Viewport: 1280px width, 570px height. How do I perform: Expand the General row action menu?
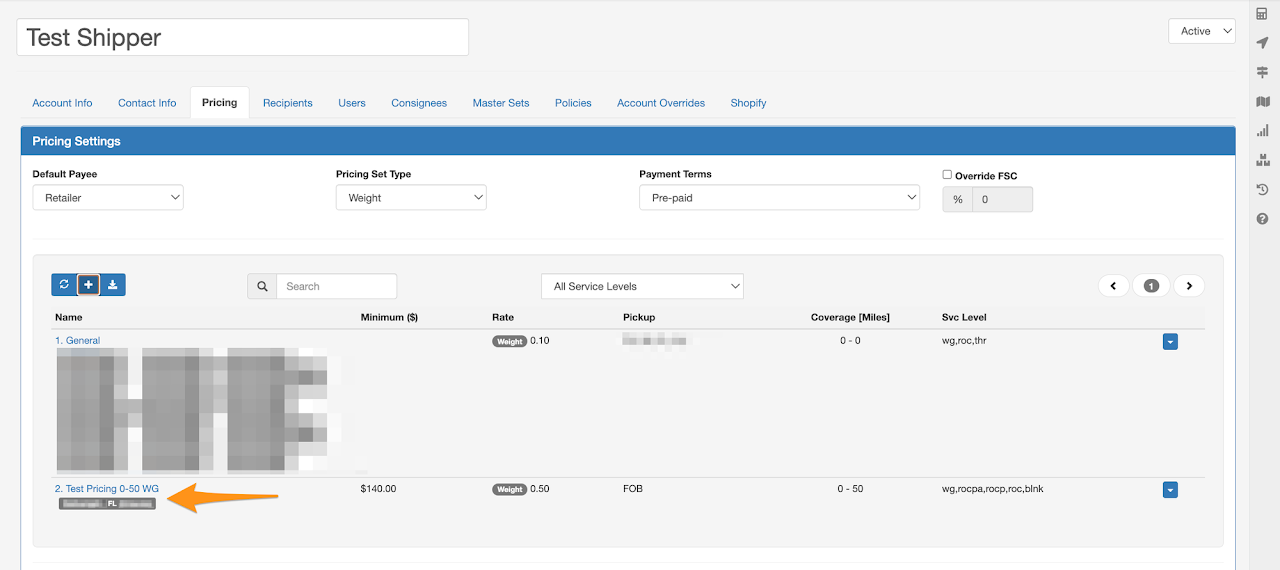point(1170,342)
